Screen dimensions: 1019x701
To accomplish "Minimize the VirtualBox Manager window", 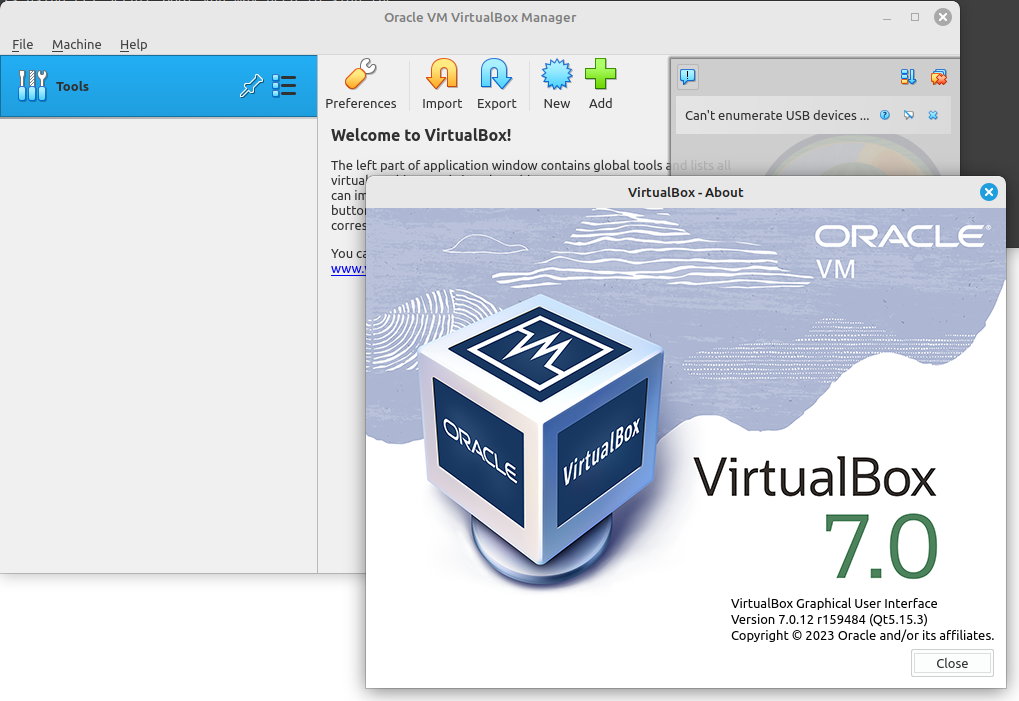I will click(x=887, y=18).
